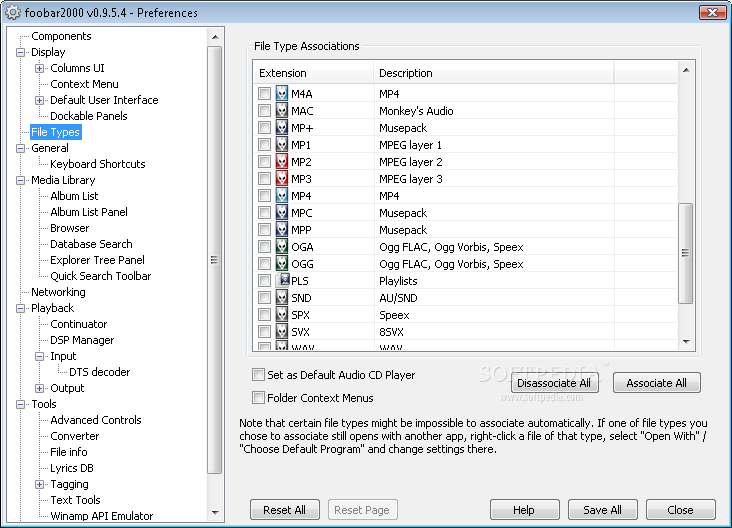Click the MP+ file type icon

(282, 127)
